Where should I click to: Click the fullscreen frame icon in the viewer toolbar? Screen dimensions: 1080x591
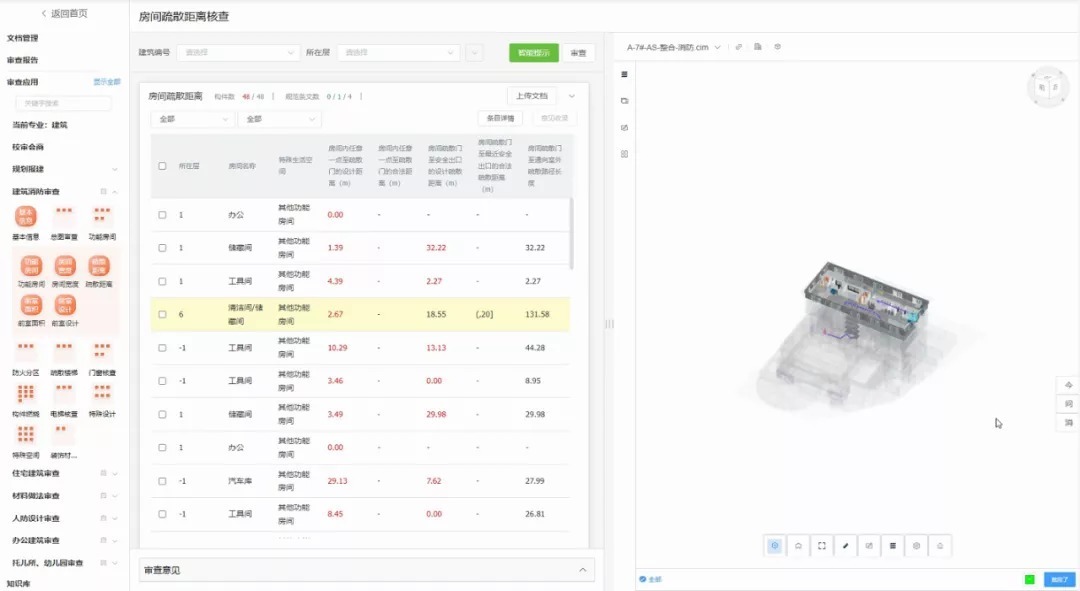coord(822,546)
